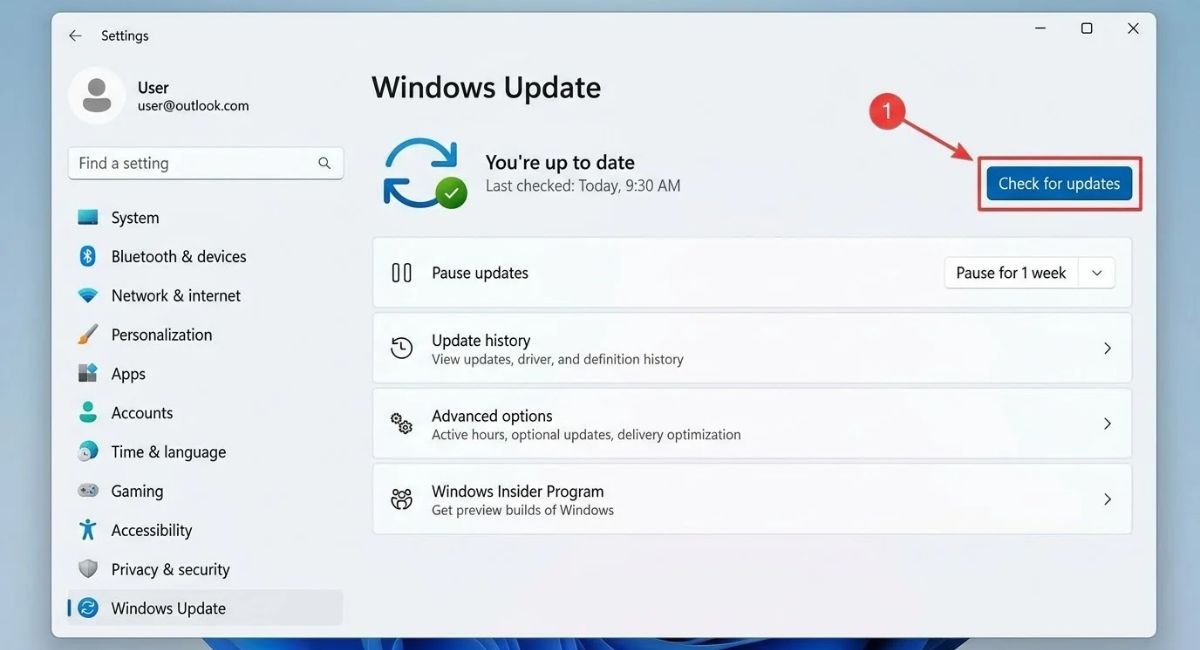
Task: Click the Personalization paintbrush icon
Action: (x=88, y=334)
